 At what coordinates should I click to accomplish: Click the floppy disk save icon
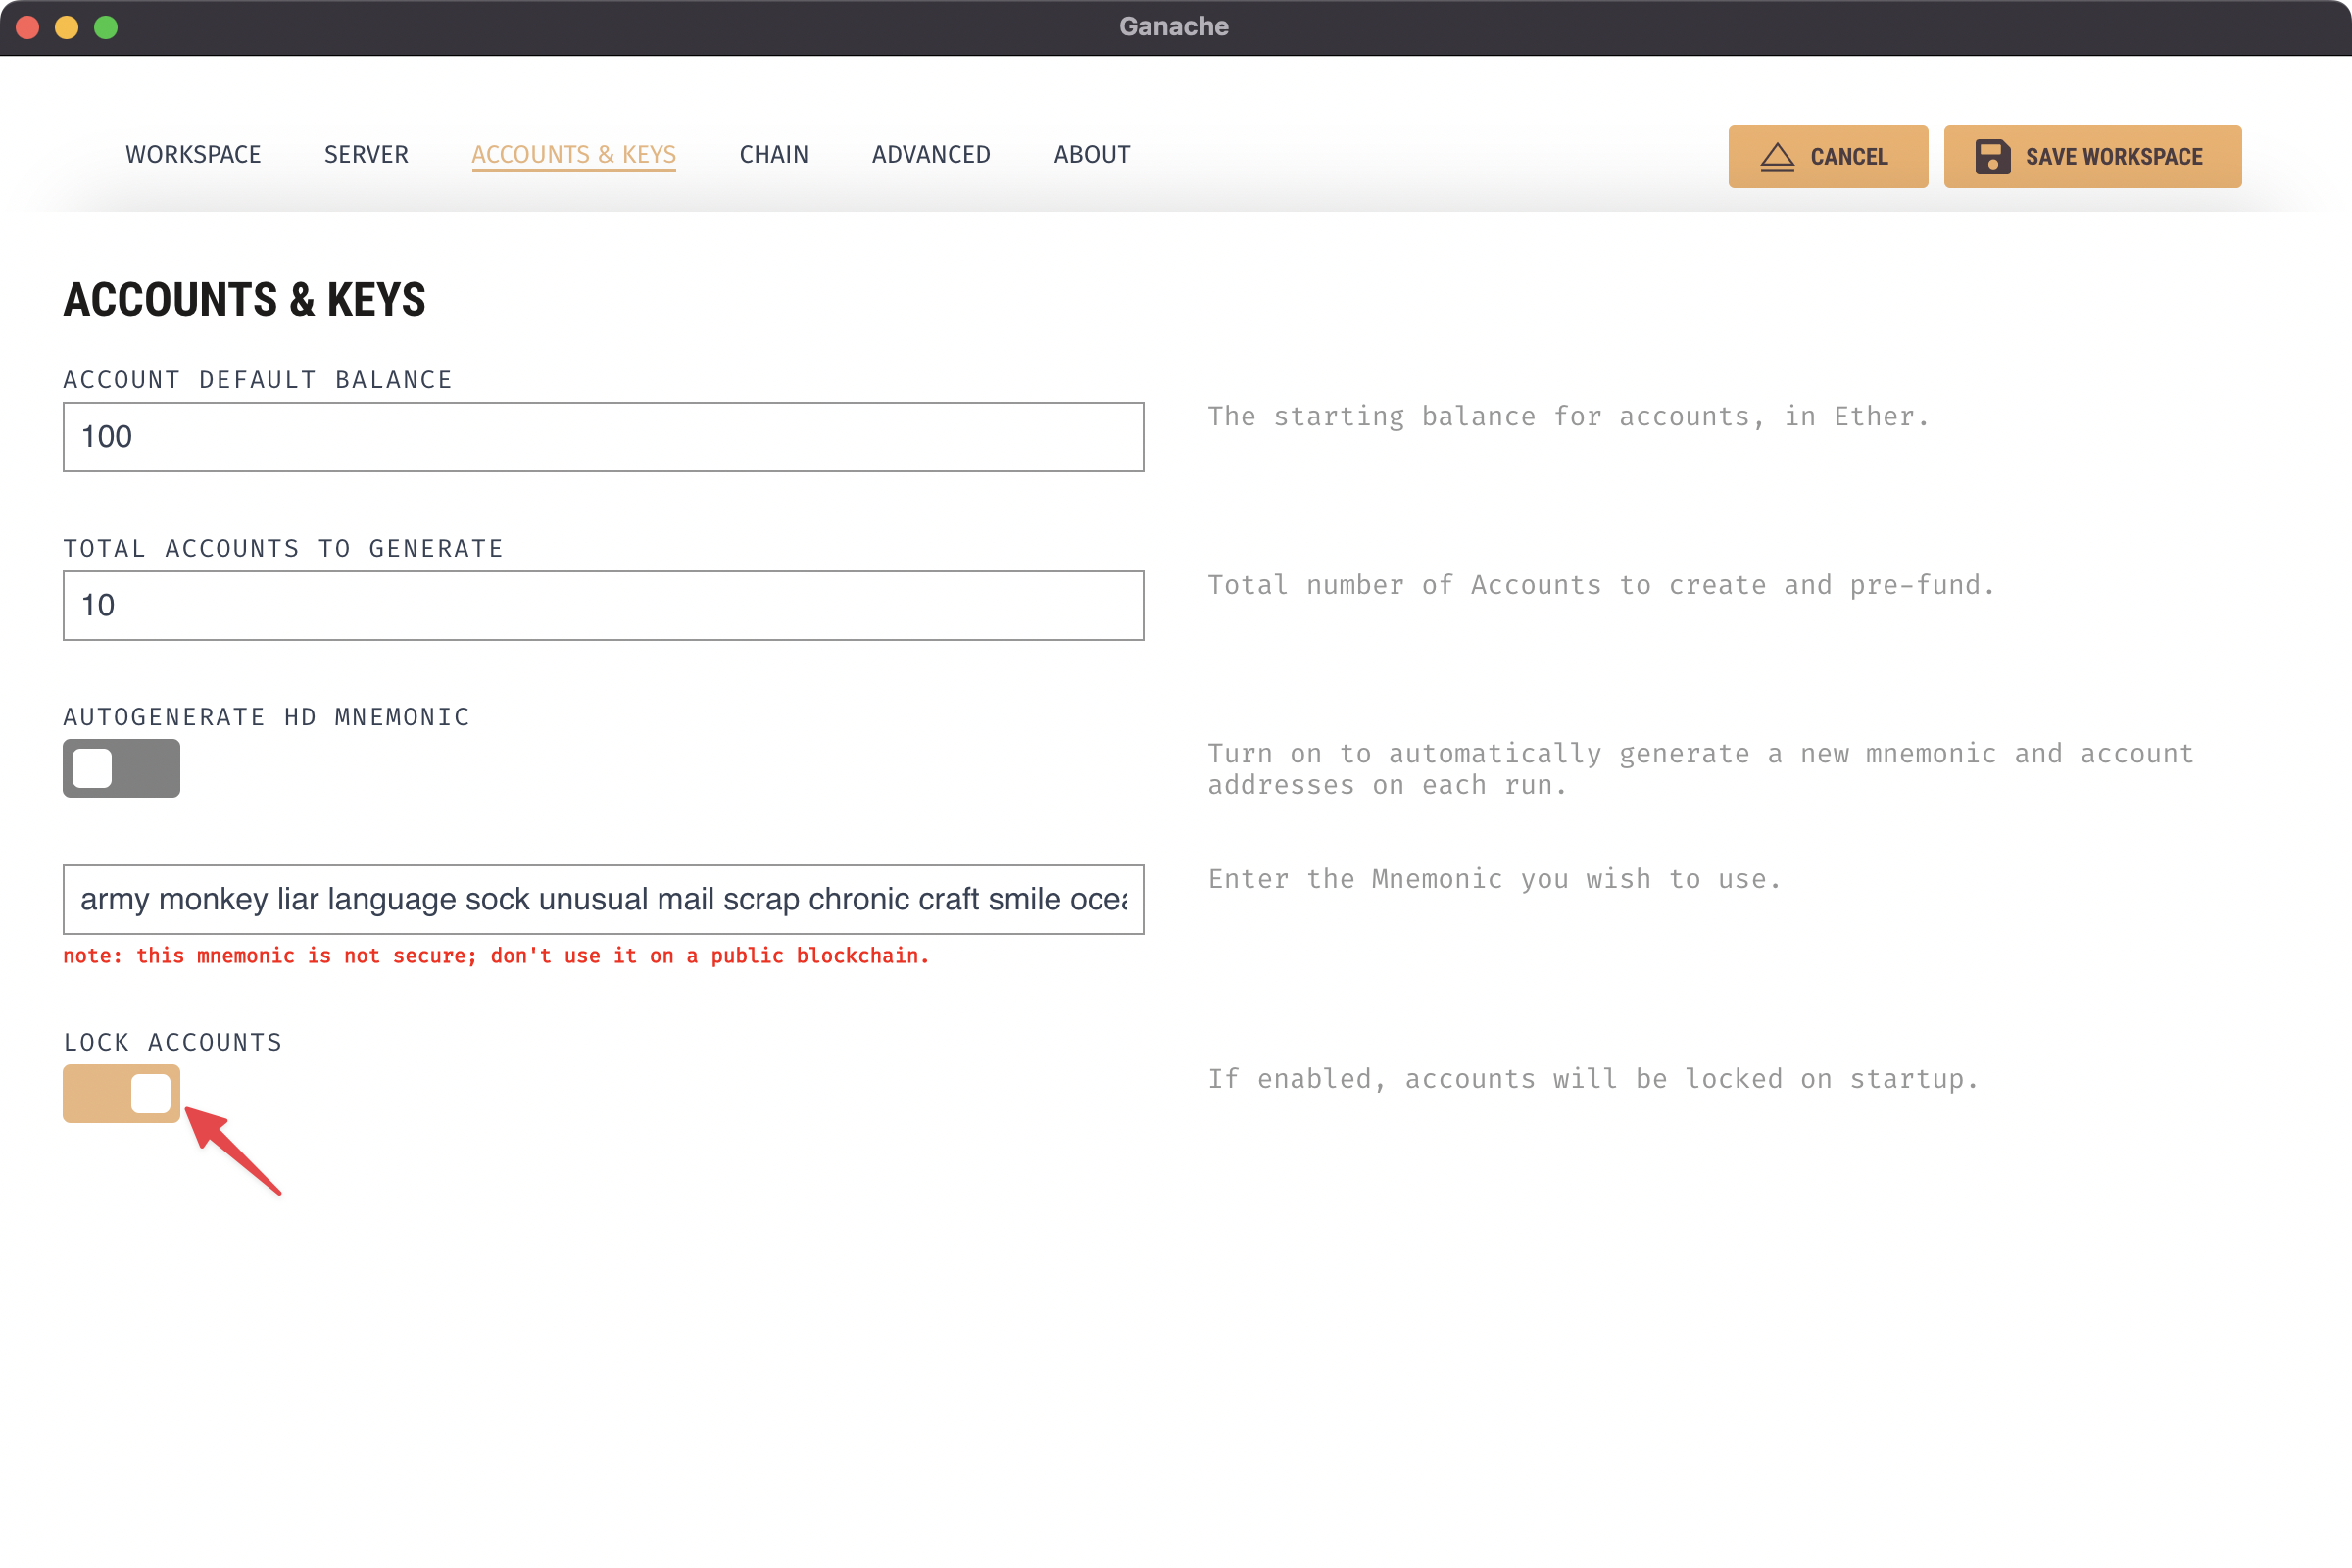pos(1992,157)
